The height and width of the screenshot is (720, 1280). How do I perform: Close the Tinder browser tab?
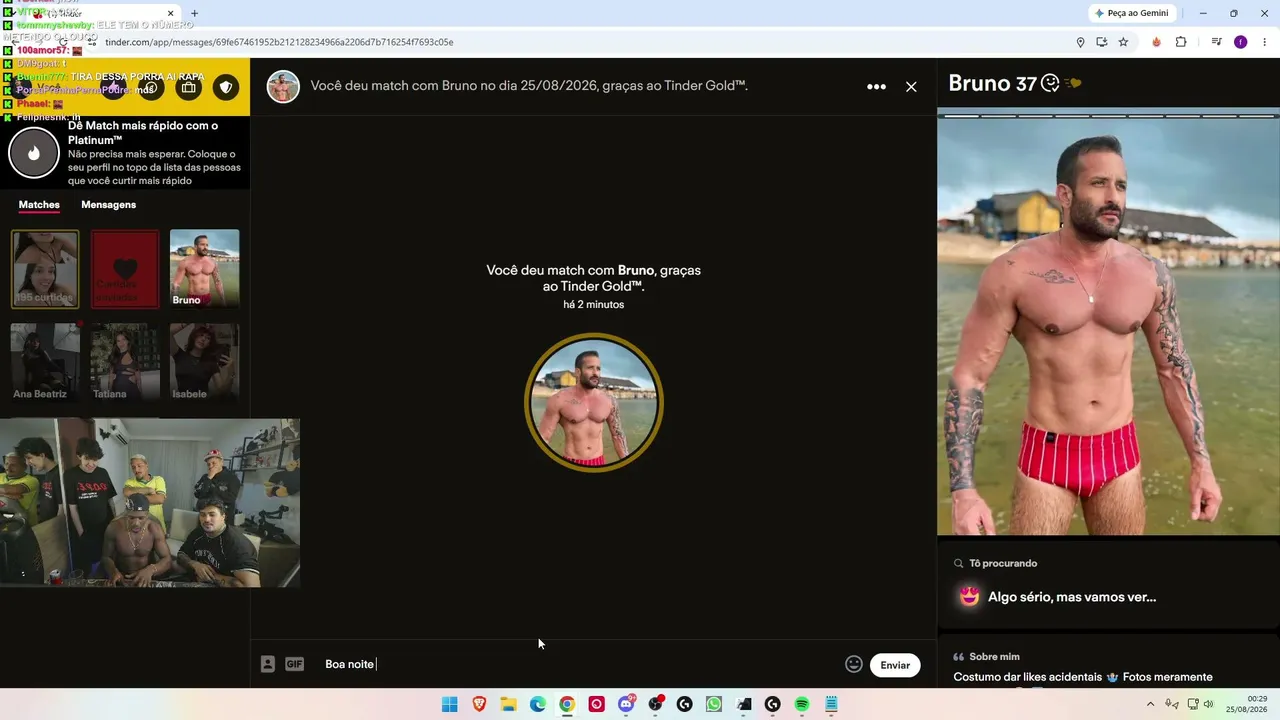(x=170, y=14)
